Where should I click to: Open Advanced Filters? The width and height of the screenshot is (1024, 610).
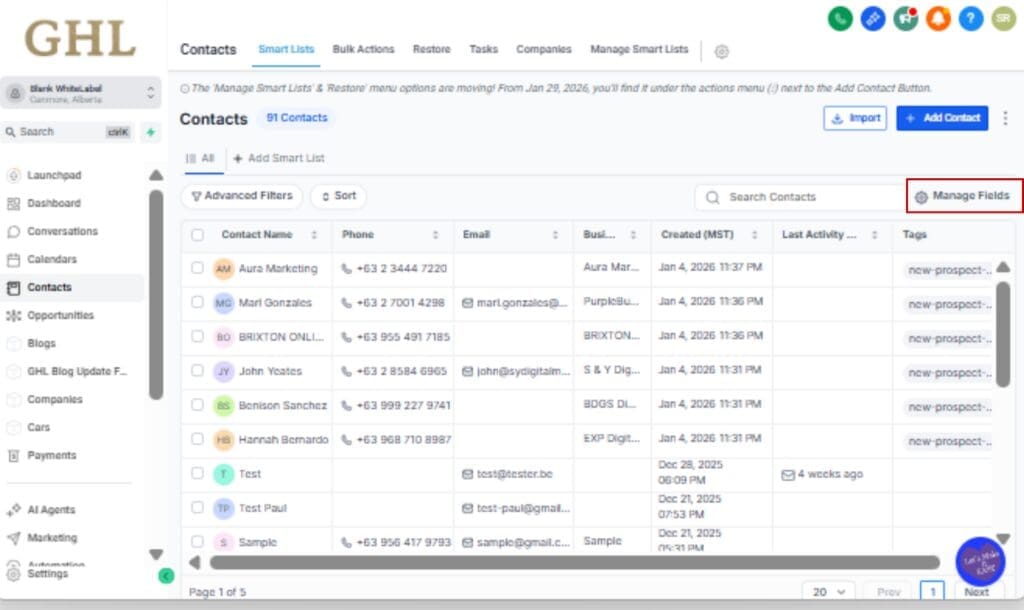click(x=241, y=197)
